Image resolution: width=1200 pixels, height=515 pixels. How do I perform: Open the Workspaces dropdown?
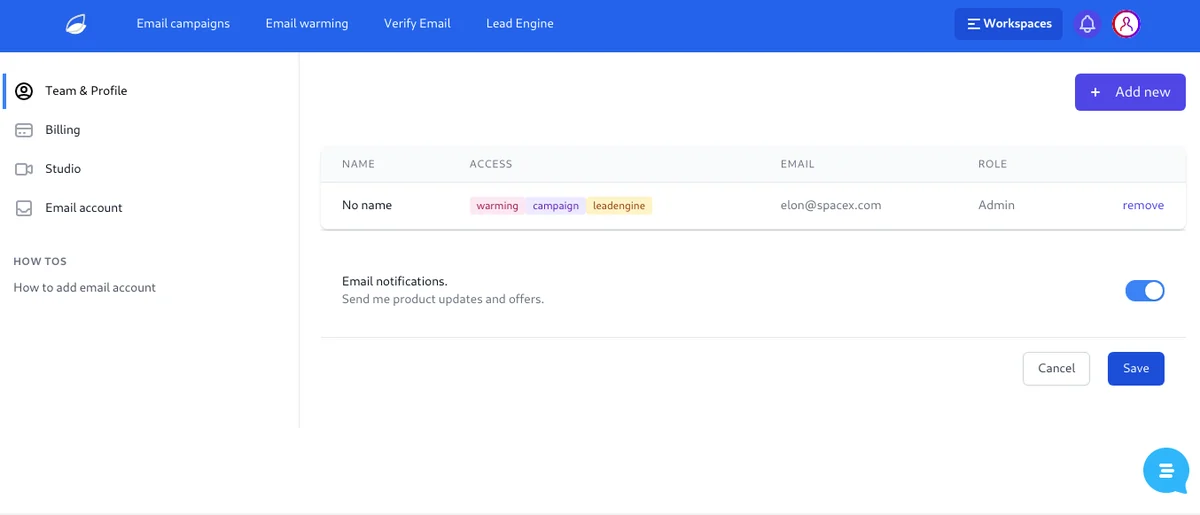pyautogui.click(x=1008, y=24)
